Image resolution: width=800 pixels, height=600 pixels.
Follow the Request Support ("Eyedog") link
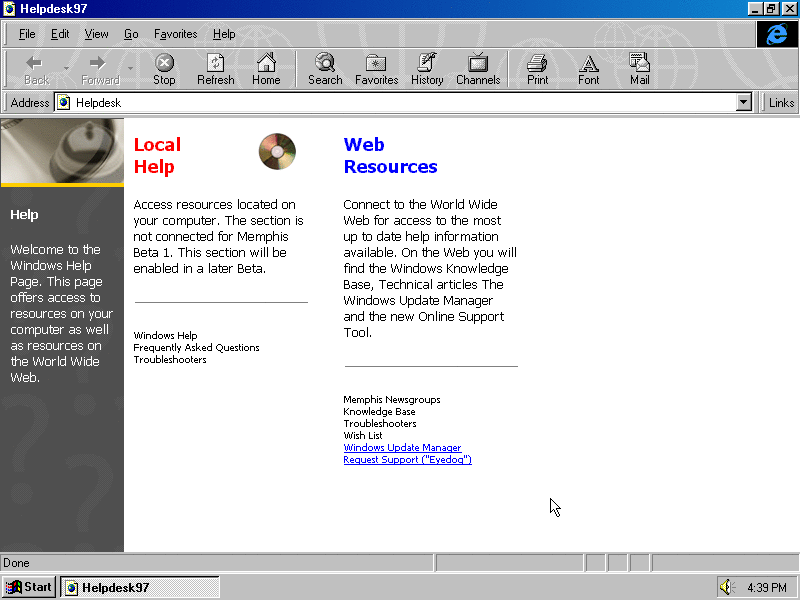[407, 460]
